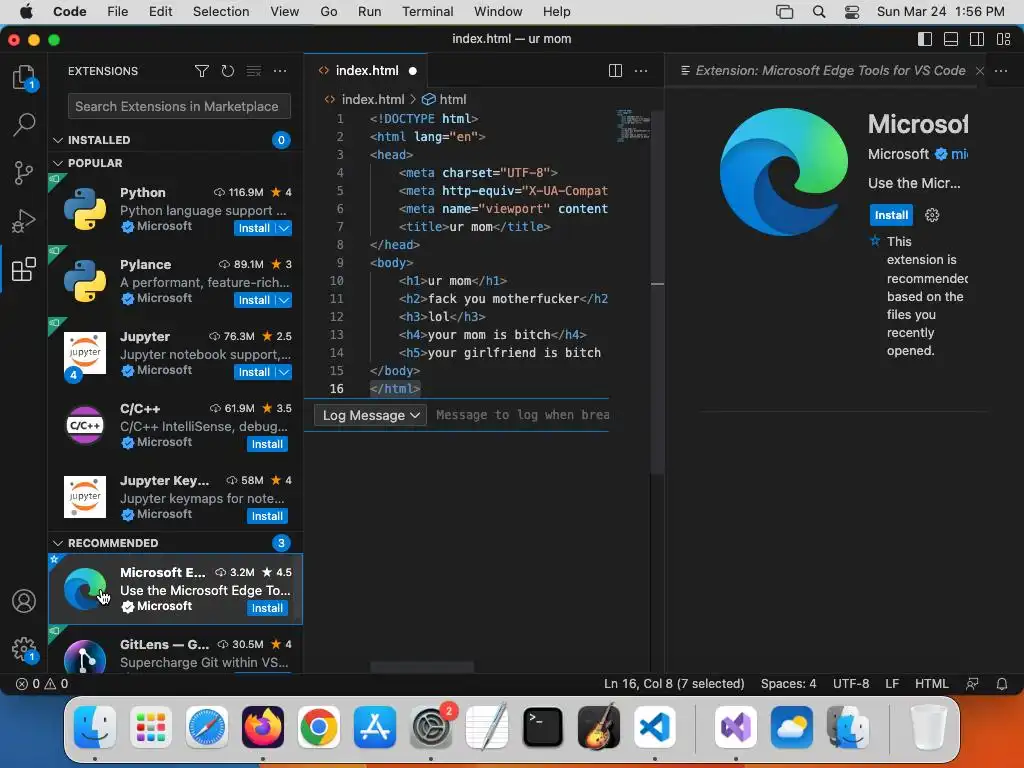The image size is (1024, 768).
Task: Click the code minimap preview
Action: click(632, 125)
